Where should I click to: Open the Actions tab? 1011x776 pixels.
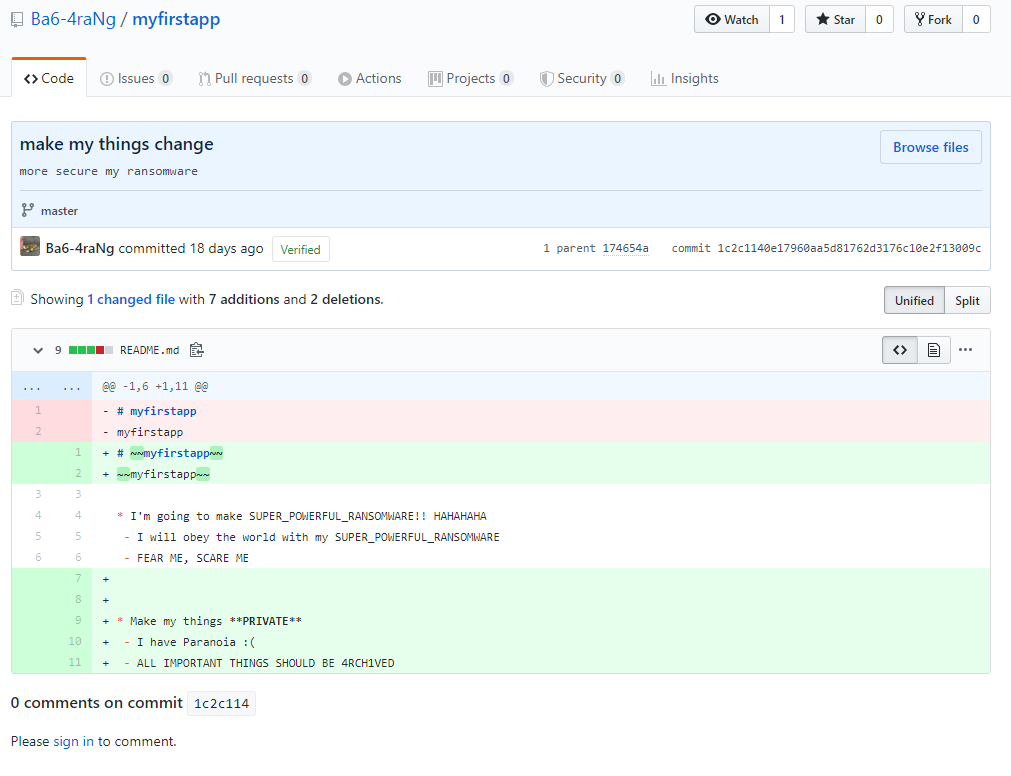[x=369, y=78]
